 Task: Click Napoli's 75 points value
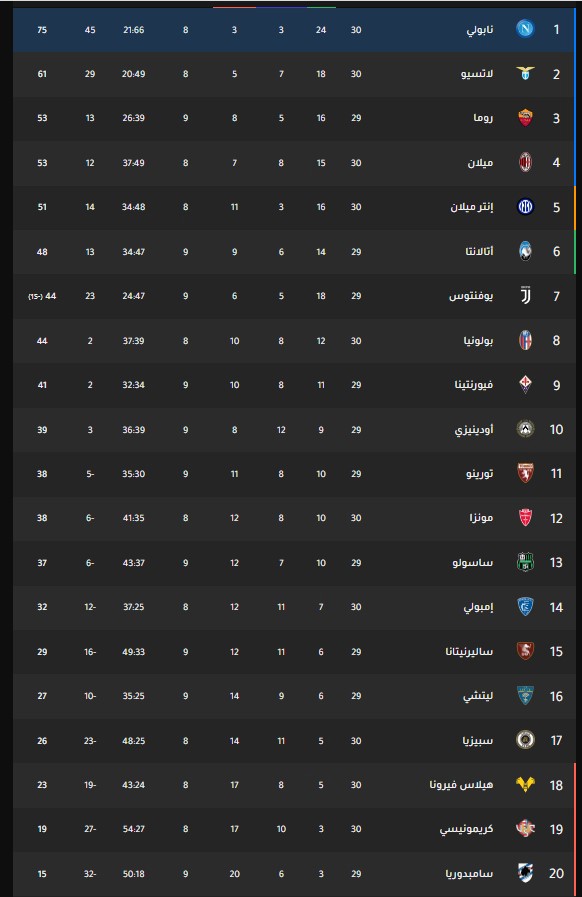pos(42,30)
